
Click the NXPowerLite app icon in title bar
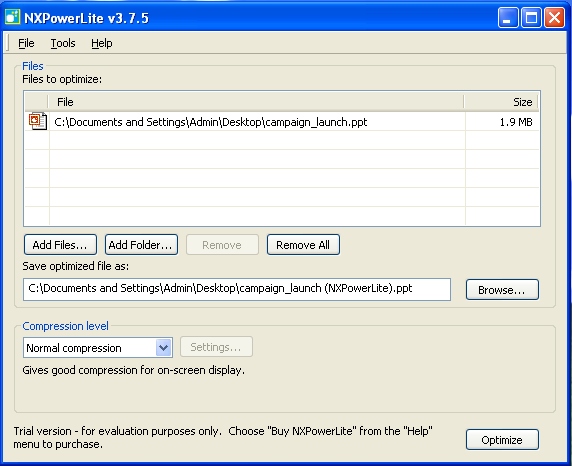pos(13,17)
